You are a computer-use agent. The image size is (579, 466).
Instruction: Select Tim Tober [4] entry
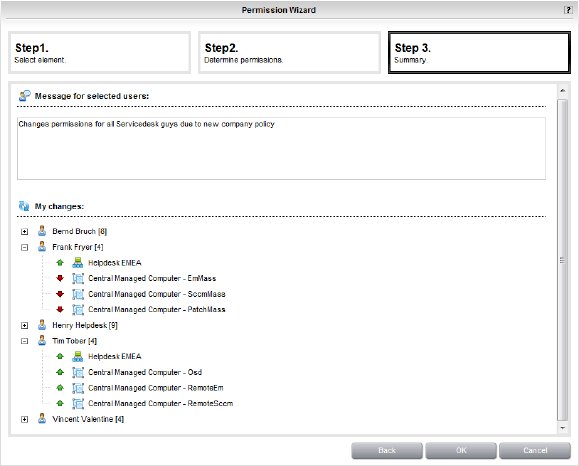tap(74, 340)
